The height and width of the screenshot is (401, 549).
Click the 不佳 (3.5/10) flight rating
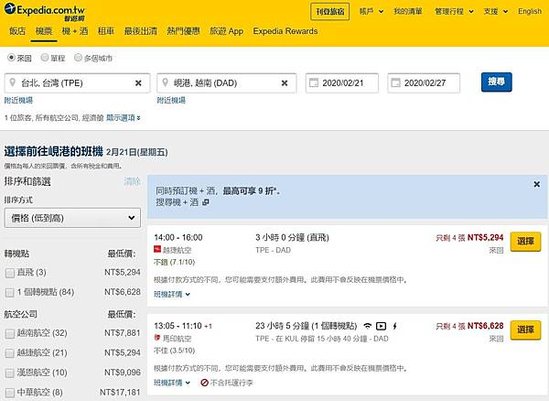174,350
